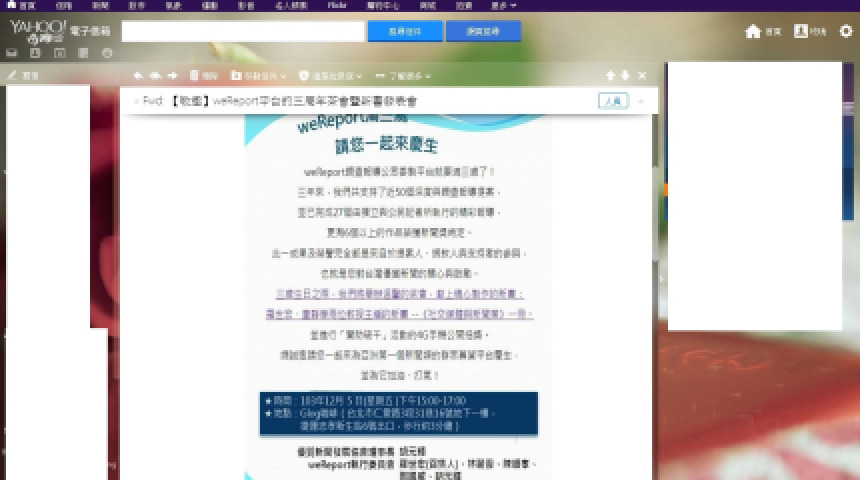Viewport: 860px width, 480px height.
Task: Go to next message with down arrow
Action: 625,75
